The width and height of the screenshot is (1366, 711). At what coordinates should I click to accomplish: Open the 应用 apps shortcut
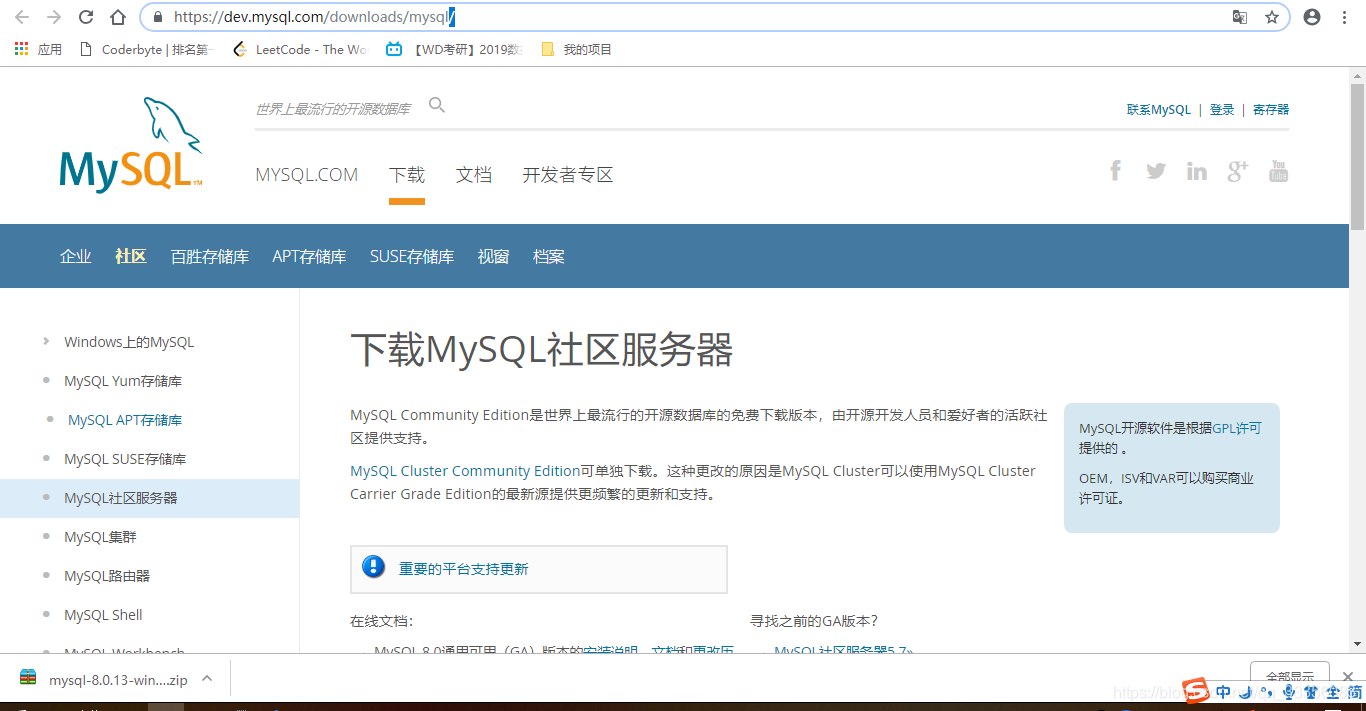(38, 49)
